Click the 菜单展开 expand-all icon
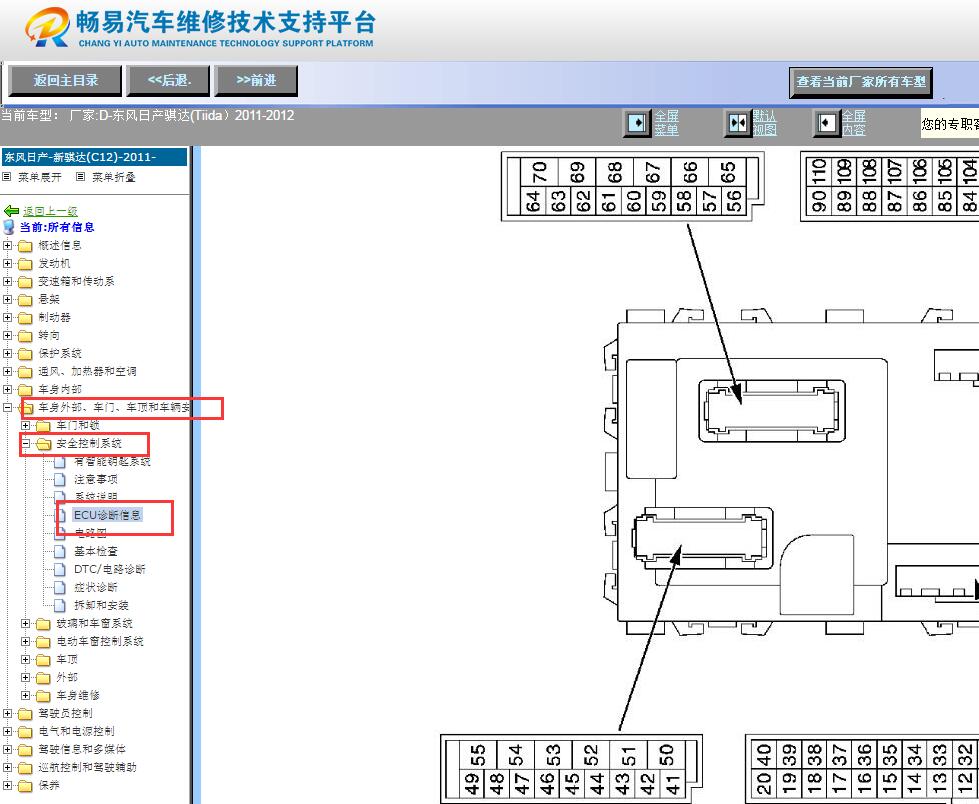Viewport: 979px width, 804px height. click(x=6, y=177)
